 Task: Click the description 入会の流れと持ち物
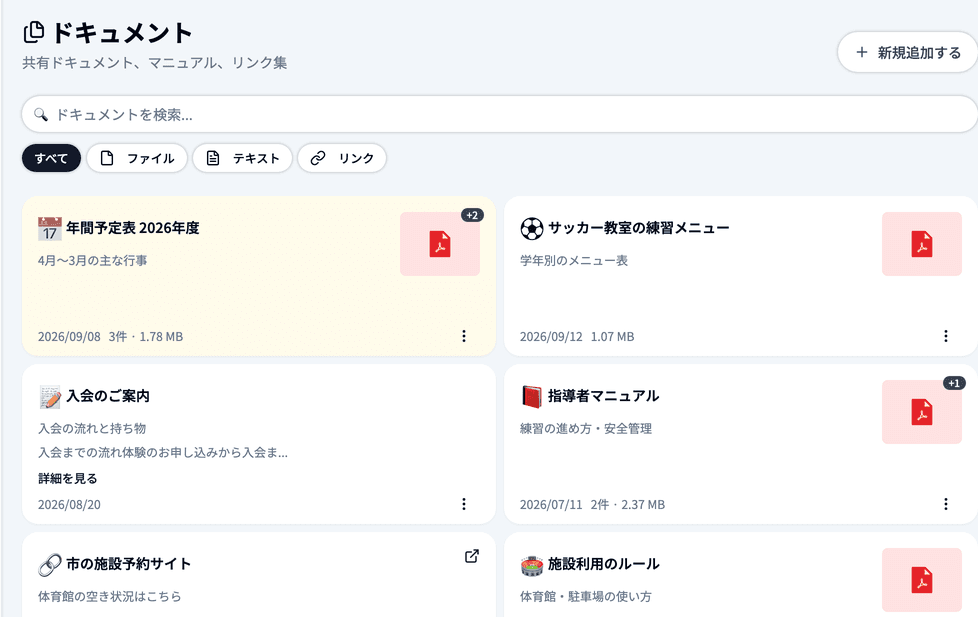92,429
